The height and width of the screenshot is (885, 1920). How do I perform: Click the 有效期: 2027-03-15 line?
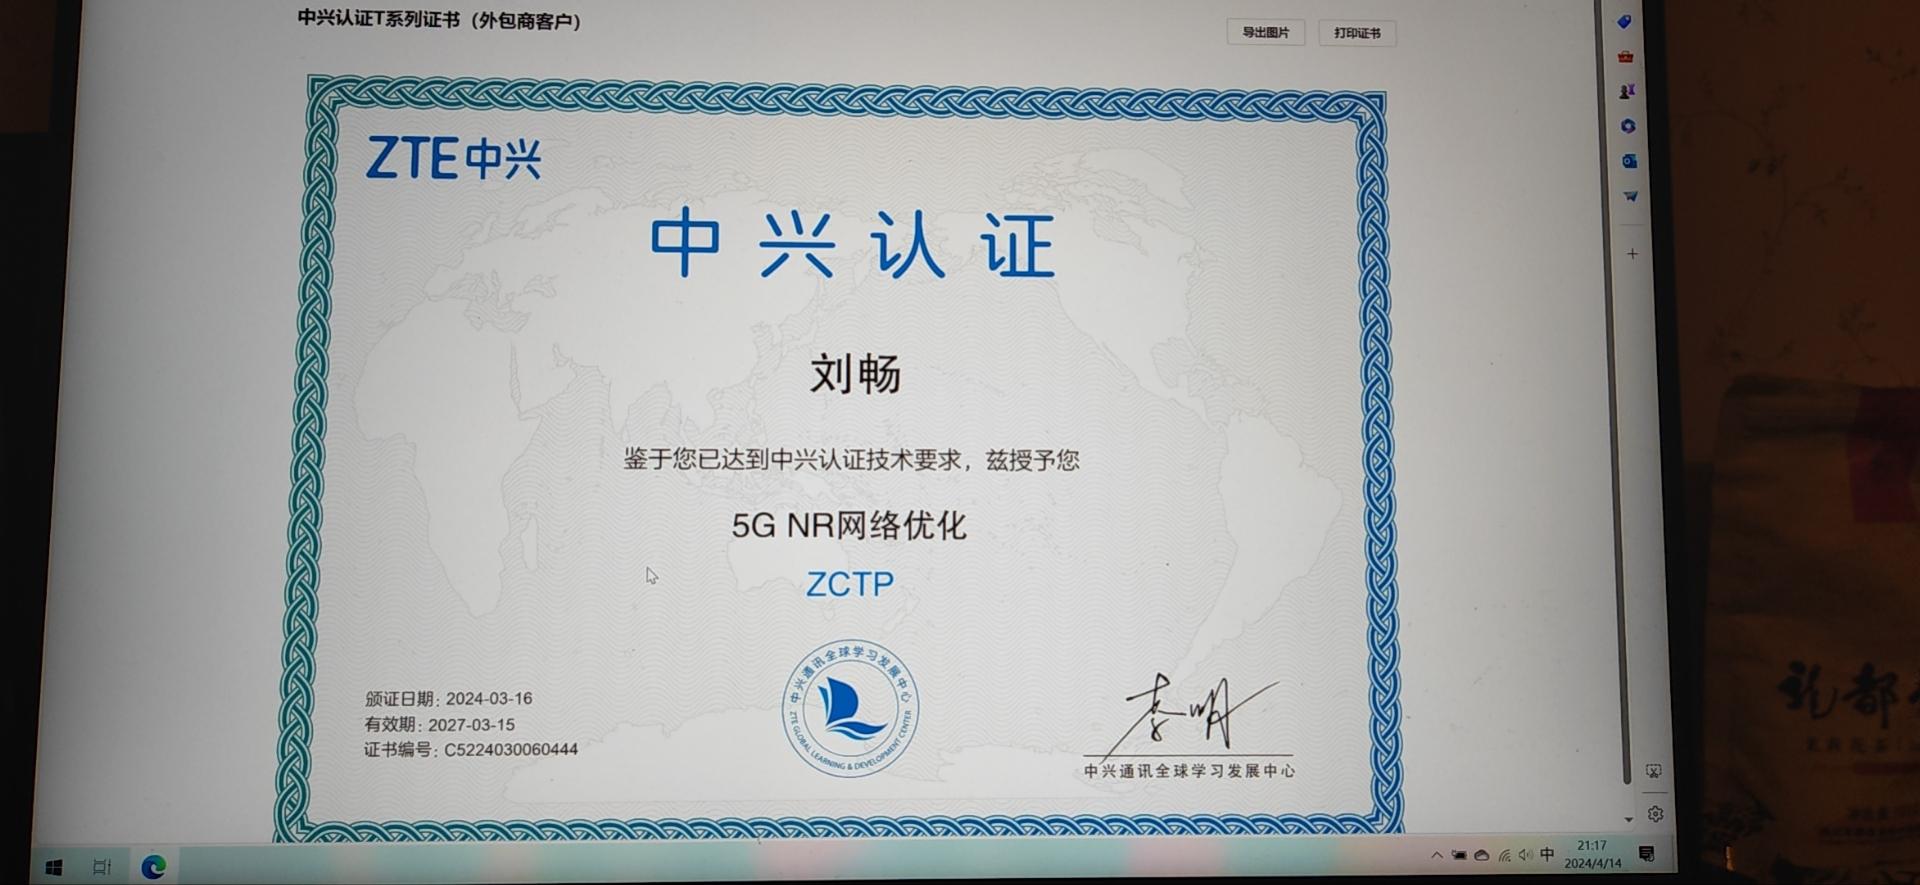[x=440, y=724]
